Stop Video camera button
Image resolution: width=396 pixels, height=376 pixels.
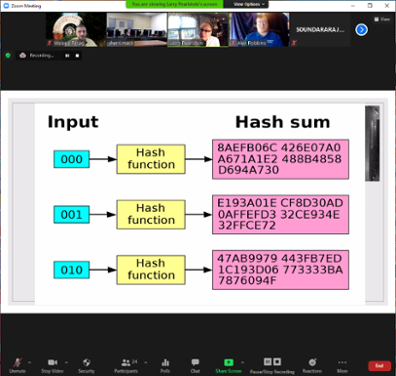(52, 365)
